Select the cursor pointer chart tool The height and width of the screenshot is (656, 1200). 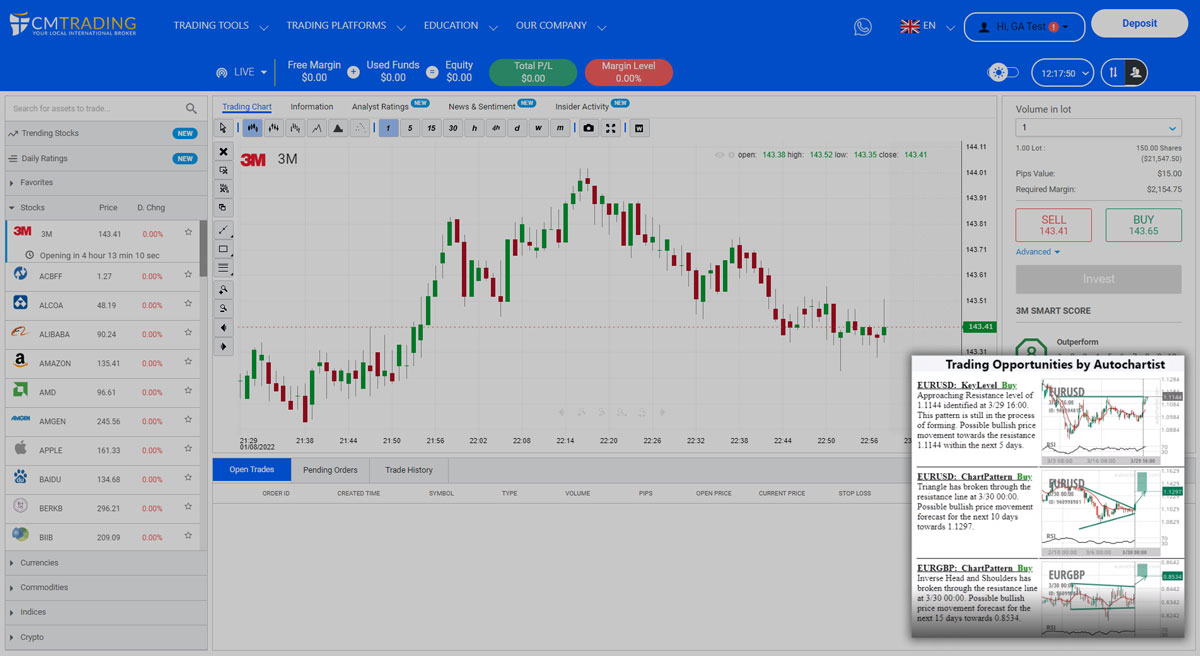point(224,128)
